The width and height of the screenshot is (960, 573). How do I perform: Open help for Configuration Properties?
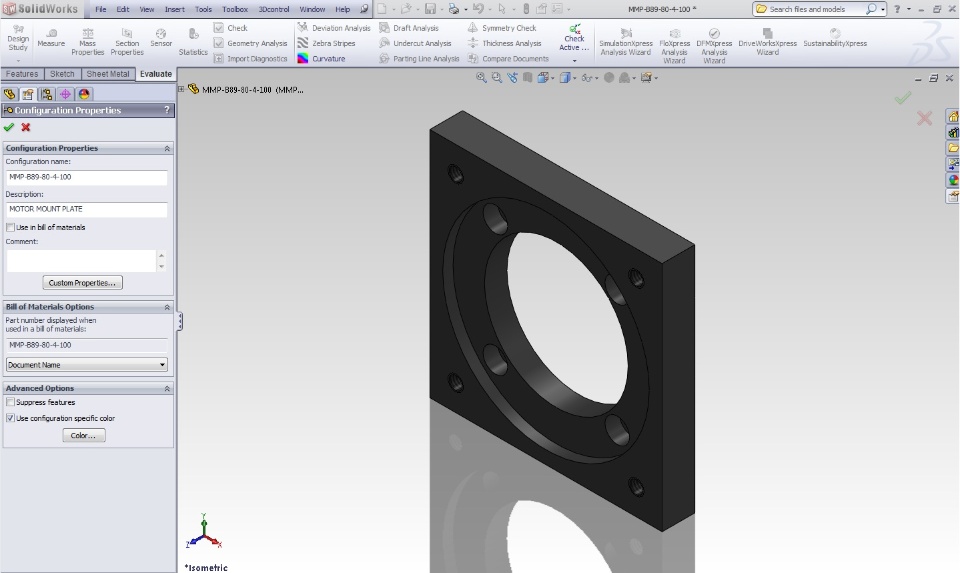tap(167, 110)
